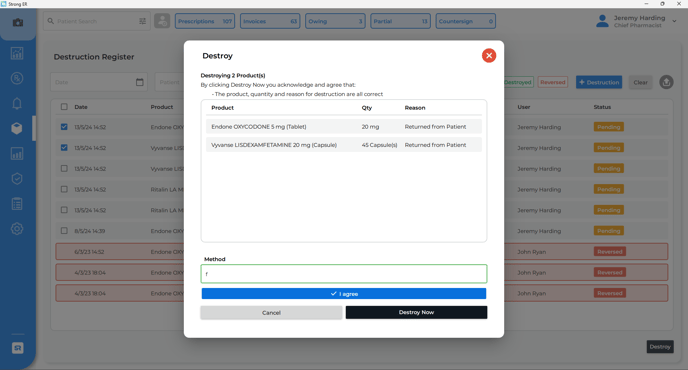Uncheck the checked 13/5/24 Vyvanse row checkbox
This screenshot has width=688, height=370.
pos(64,147)
